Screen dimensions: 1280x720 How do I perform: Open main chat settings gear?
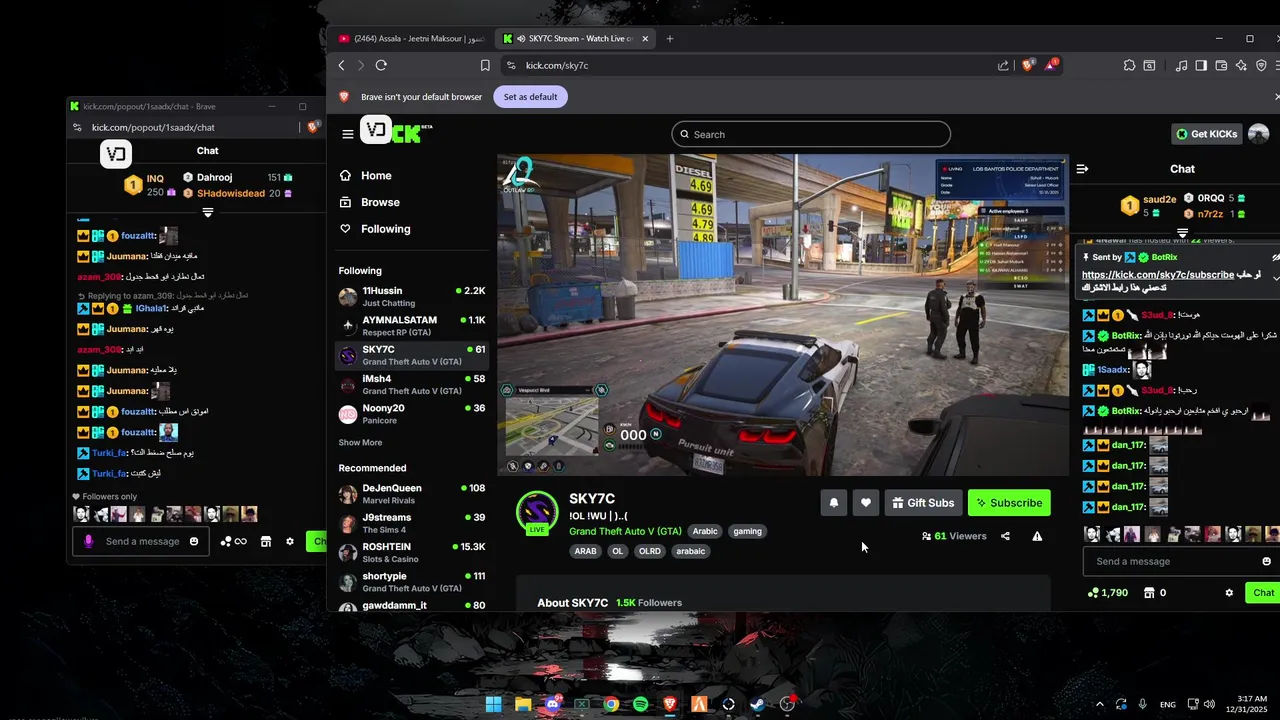(x=1229, y=593)
